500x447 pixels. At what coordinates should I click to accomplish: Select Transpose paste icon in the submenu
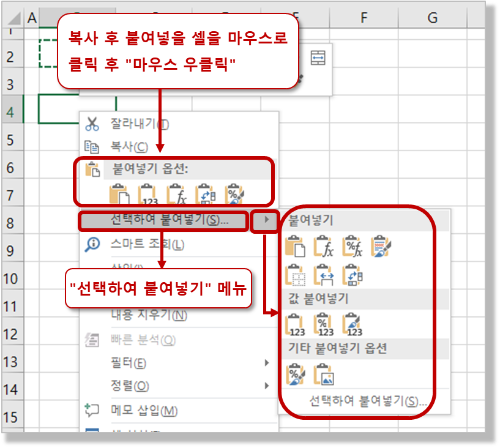[x=352, y=276]
